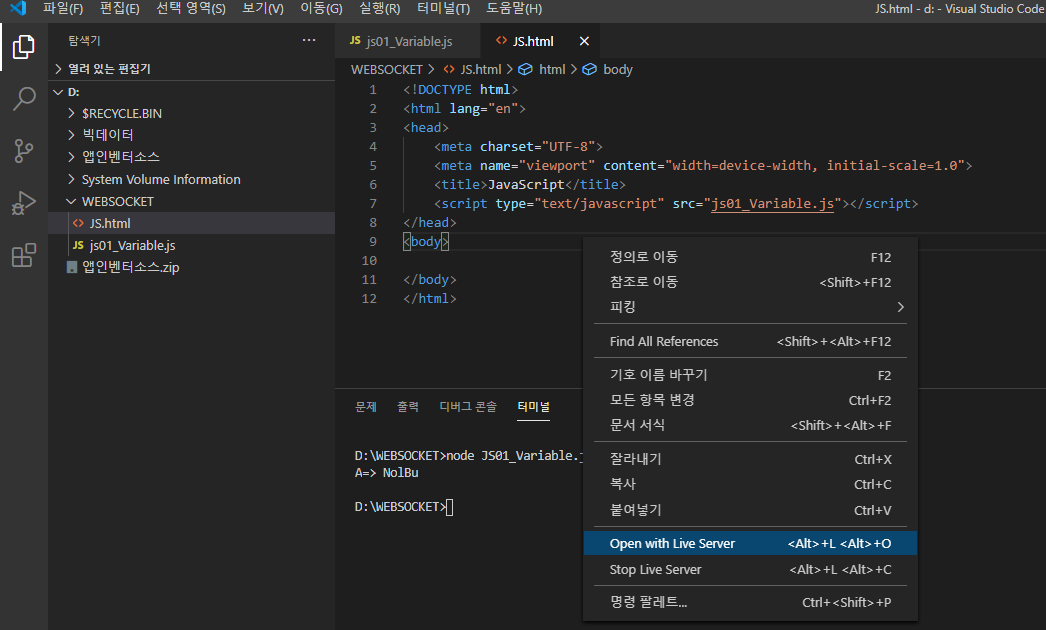Click Stop Live Server menu entry

tap(750, 569)
